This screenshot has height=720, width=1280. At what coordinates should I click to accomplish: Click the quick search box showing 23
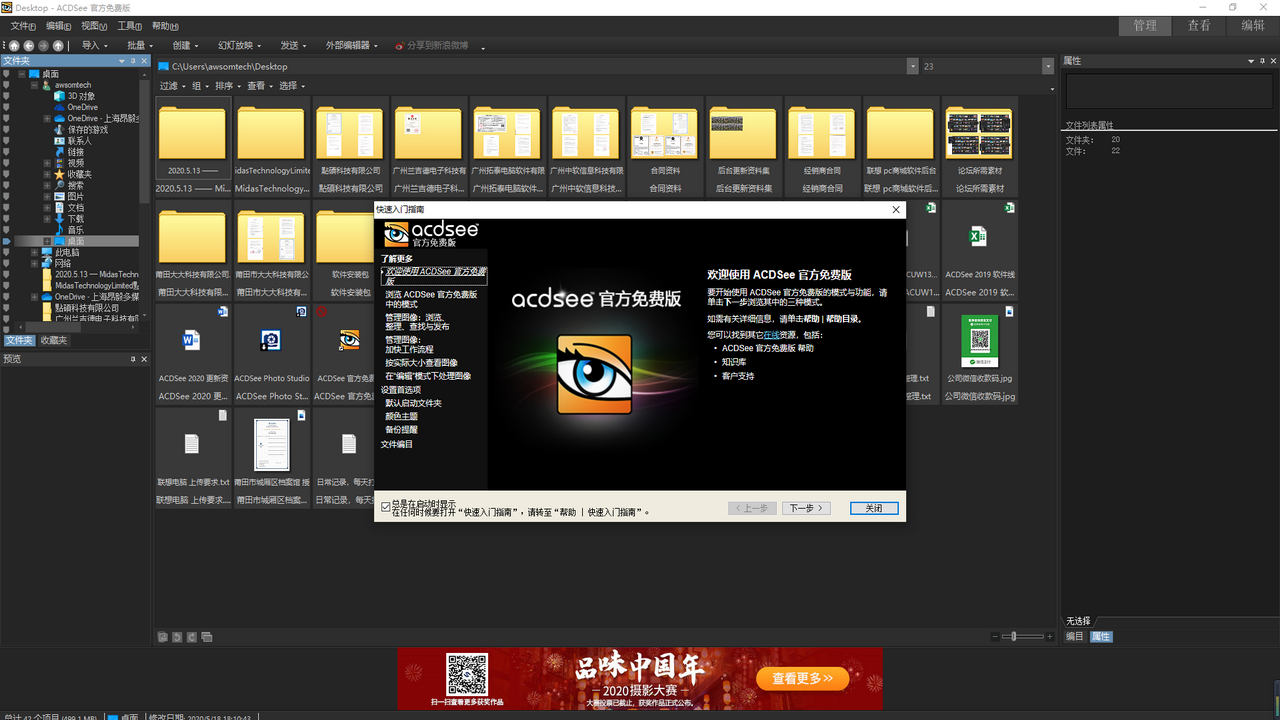click(980, 66)
